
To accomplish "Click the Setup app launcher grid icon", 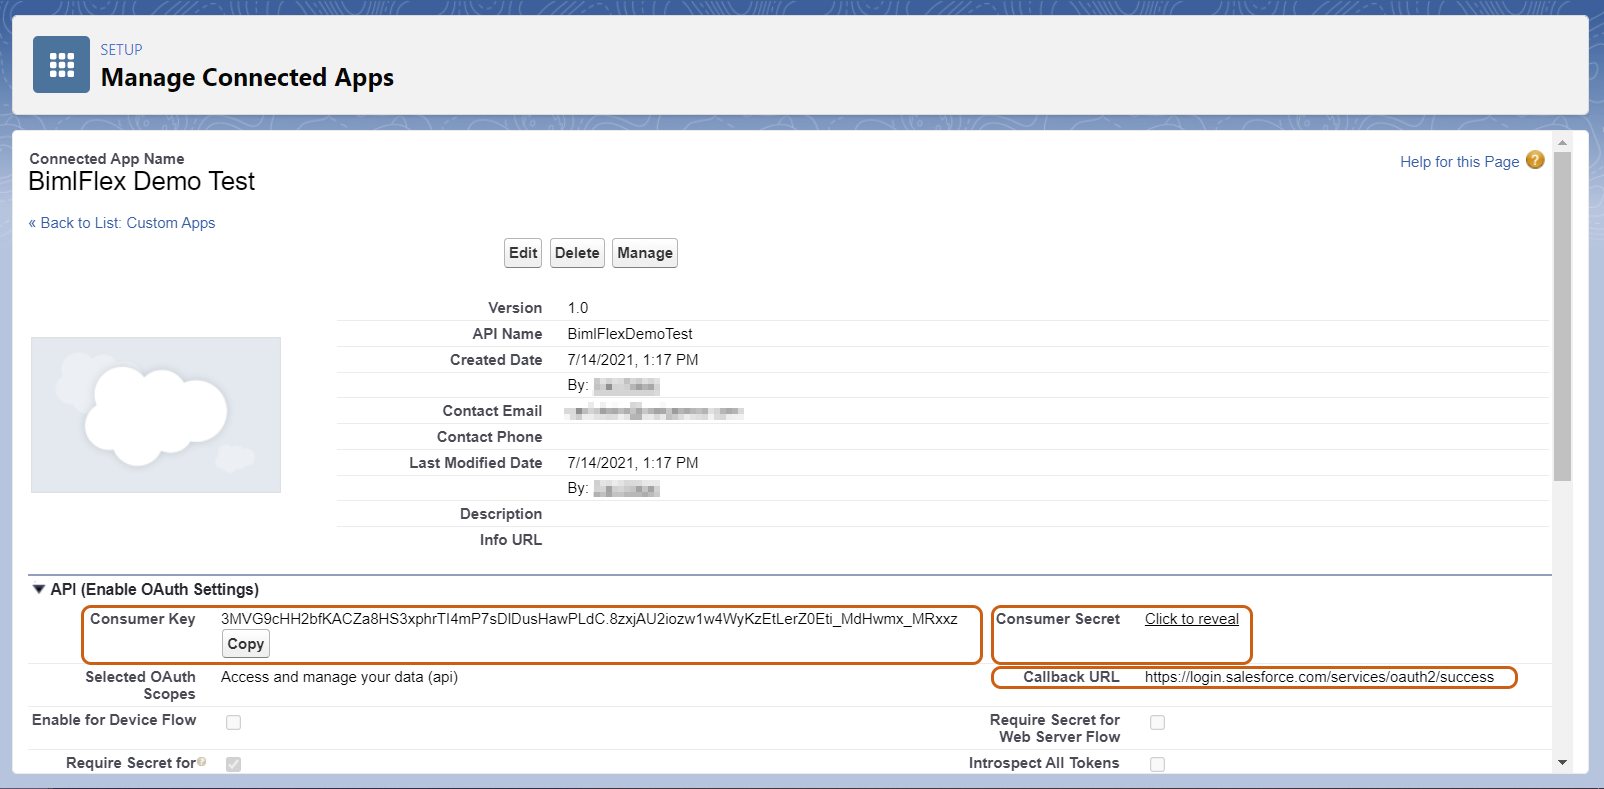I will [61, 65].
